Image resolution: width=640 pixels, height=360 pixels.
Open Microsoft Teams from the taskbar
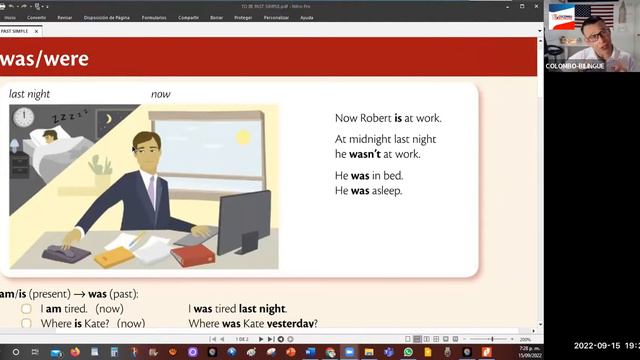click(389, 352)
